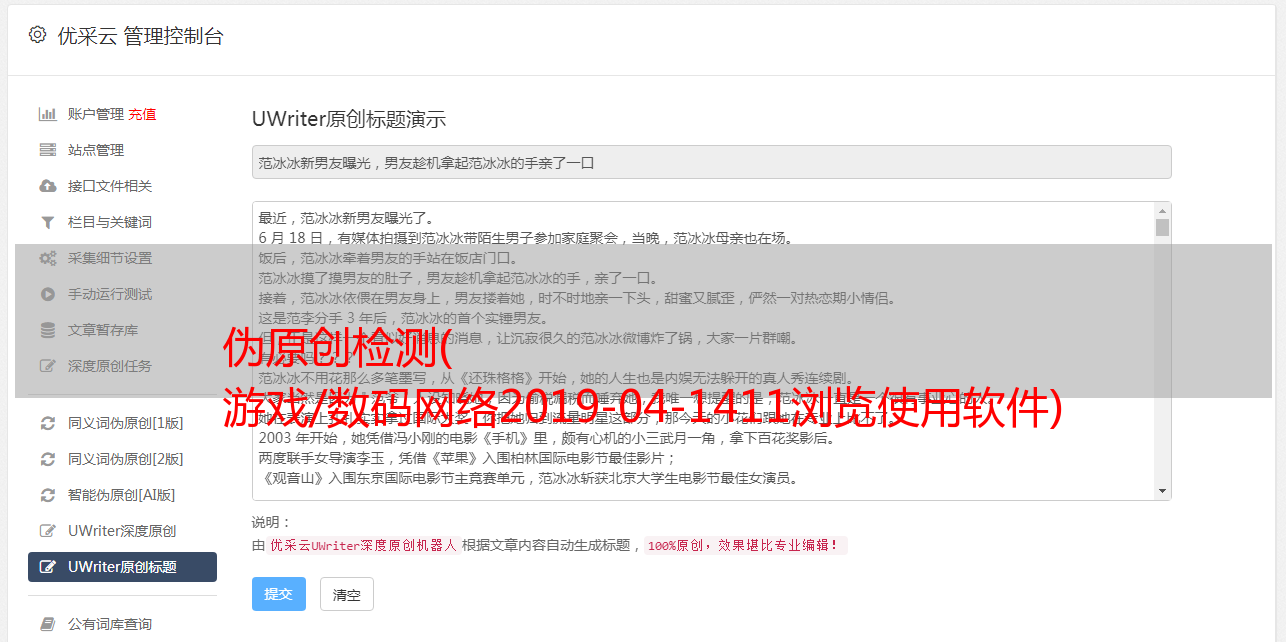
Task: Click the generated title input field
Action: 711,162
